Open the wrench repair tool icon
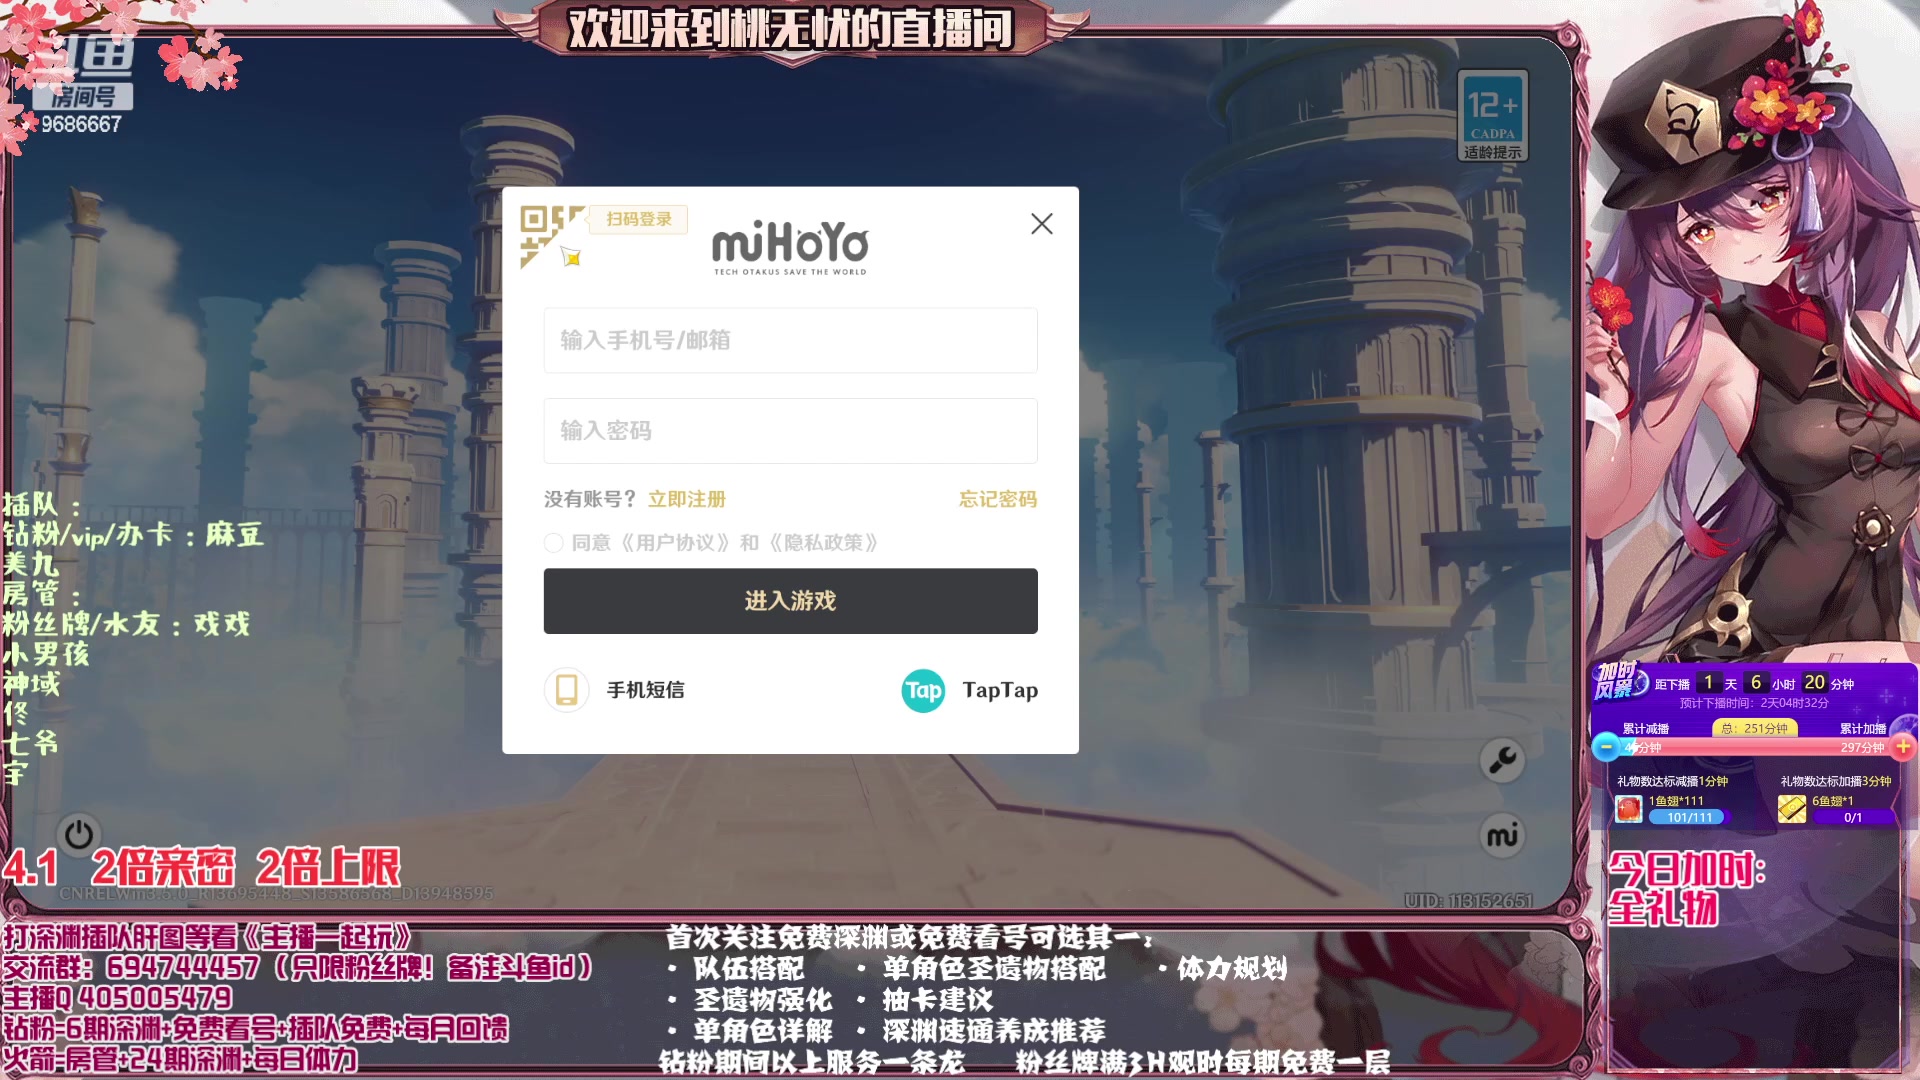Screen dimensions: 1920x1080 [x=1502, y=761]
